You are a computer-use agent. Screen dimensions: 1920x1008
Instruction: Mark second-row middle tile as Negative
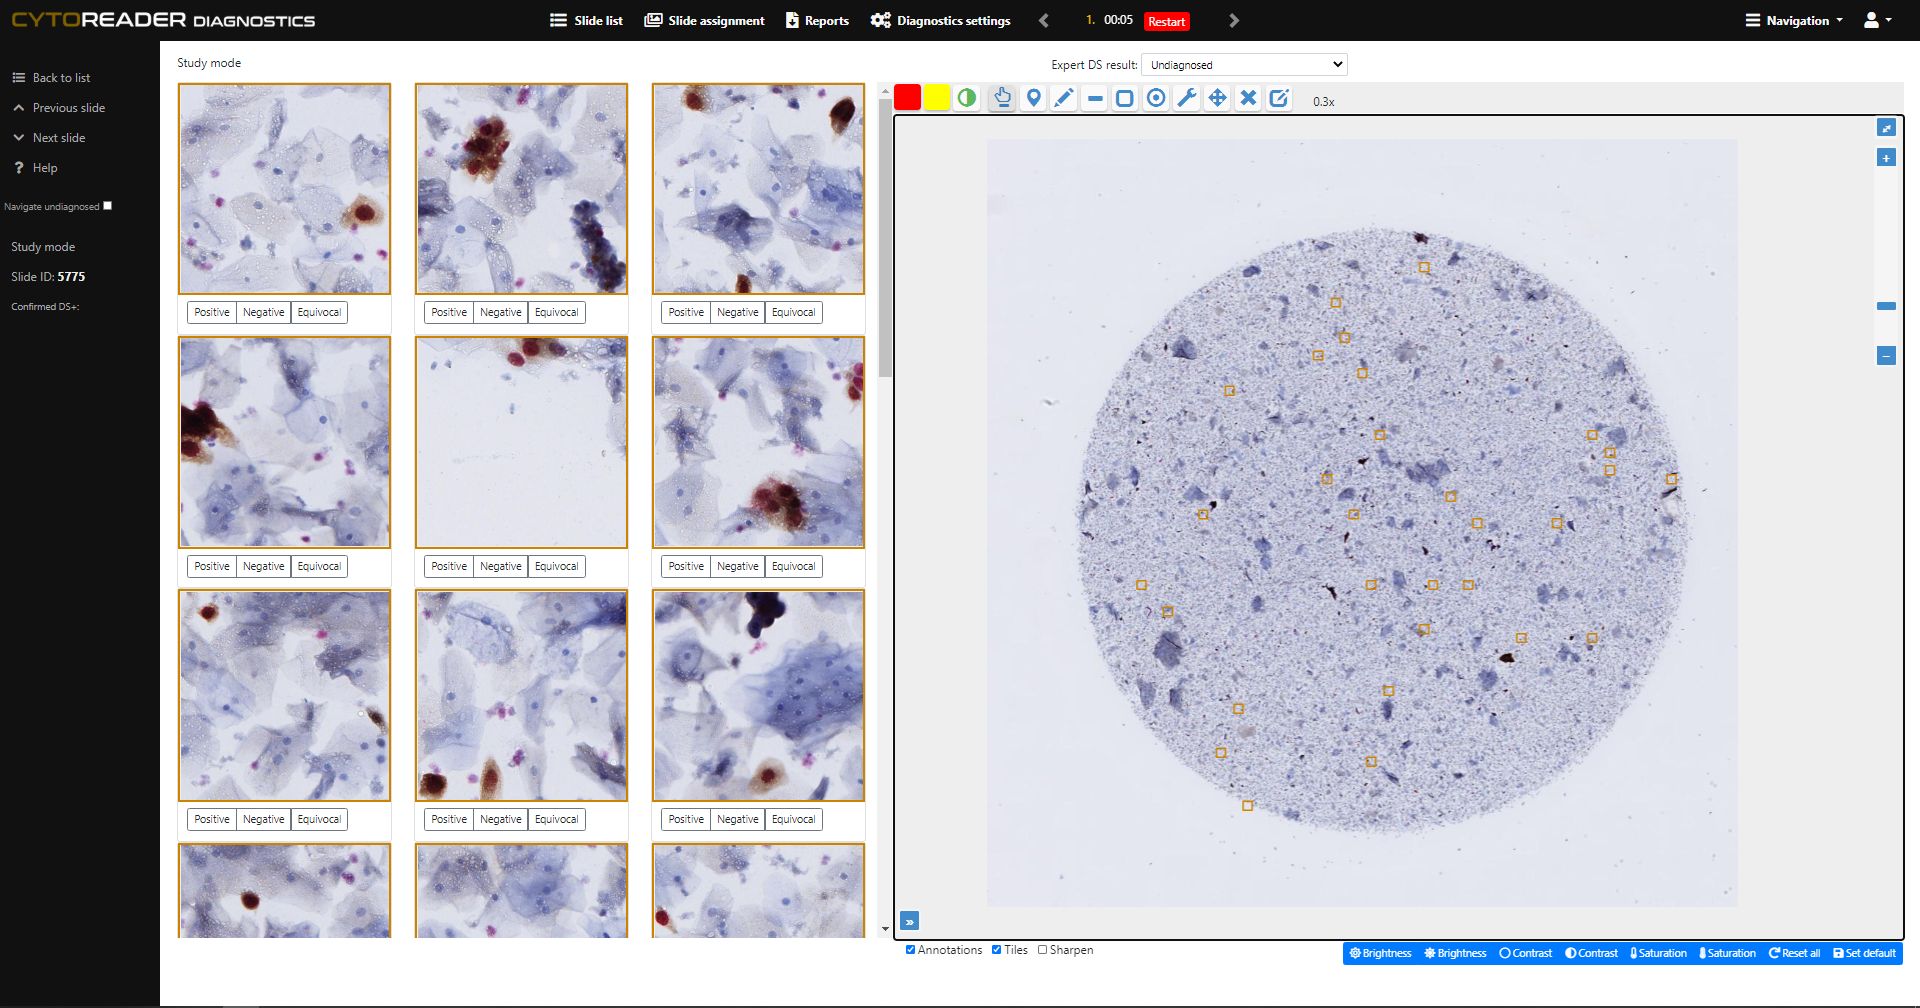[x=501, y=566]
